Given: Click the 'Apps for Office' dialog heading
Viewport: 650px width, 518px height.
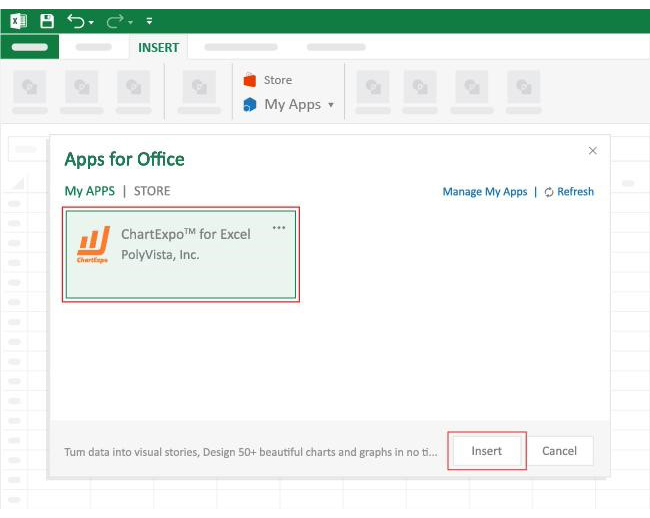Looking at the screenshot, I should [124, 160].
